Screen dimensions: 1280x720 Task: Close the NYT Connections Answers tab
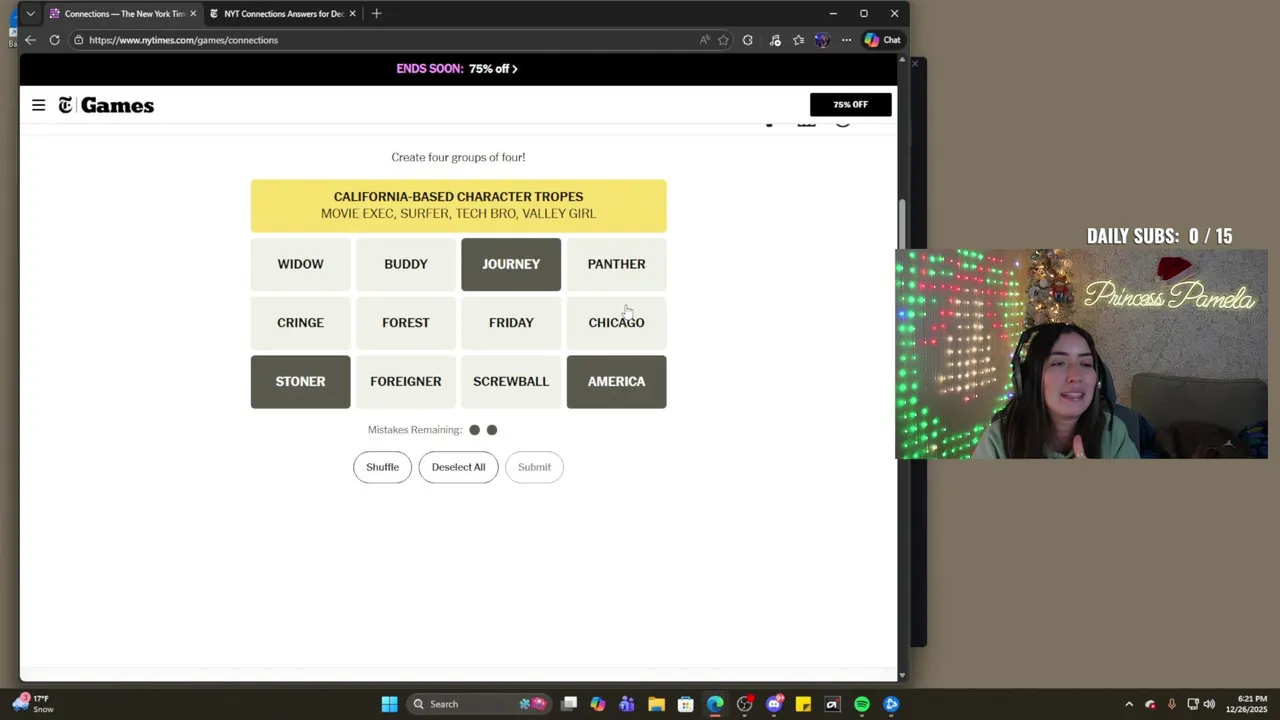pyautogui.click(x=352, y=14)
